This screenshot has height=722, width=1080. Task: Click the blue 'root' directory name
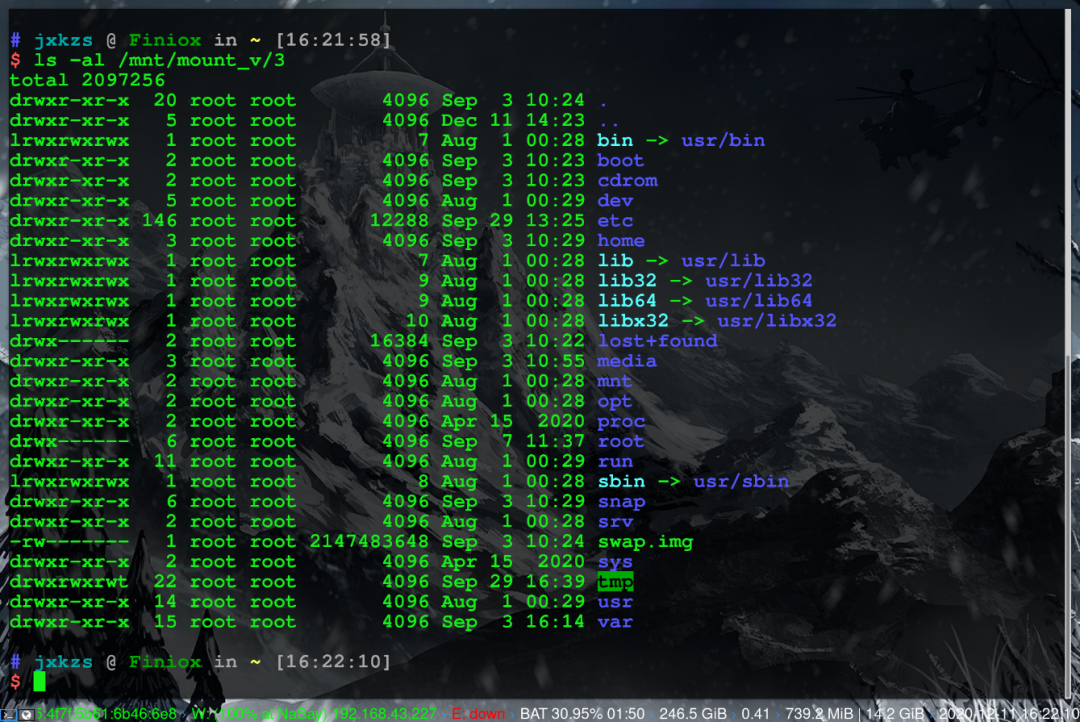(x=621, y=441)
